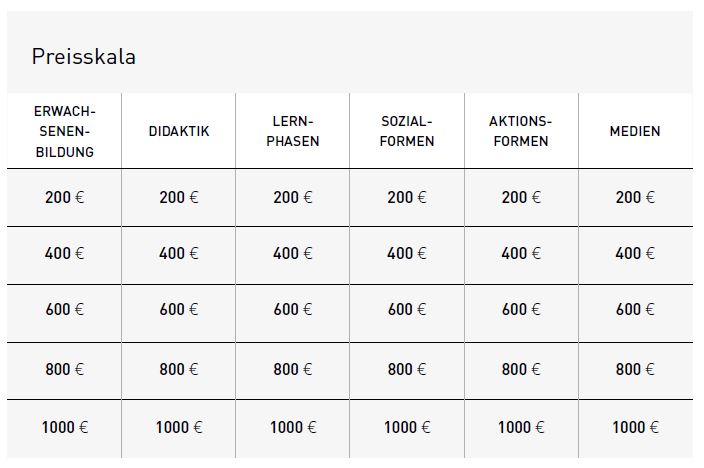Pick the 1000 € Aktionsformen cell
The width and height of the screenshot is (704, 468).
pyautogui.click(x=520, y=427)
